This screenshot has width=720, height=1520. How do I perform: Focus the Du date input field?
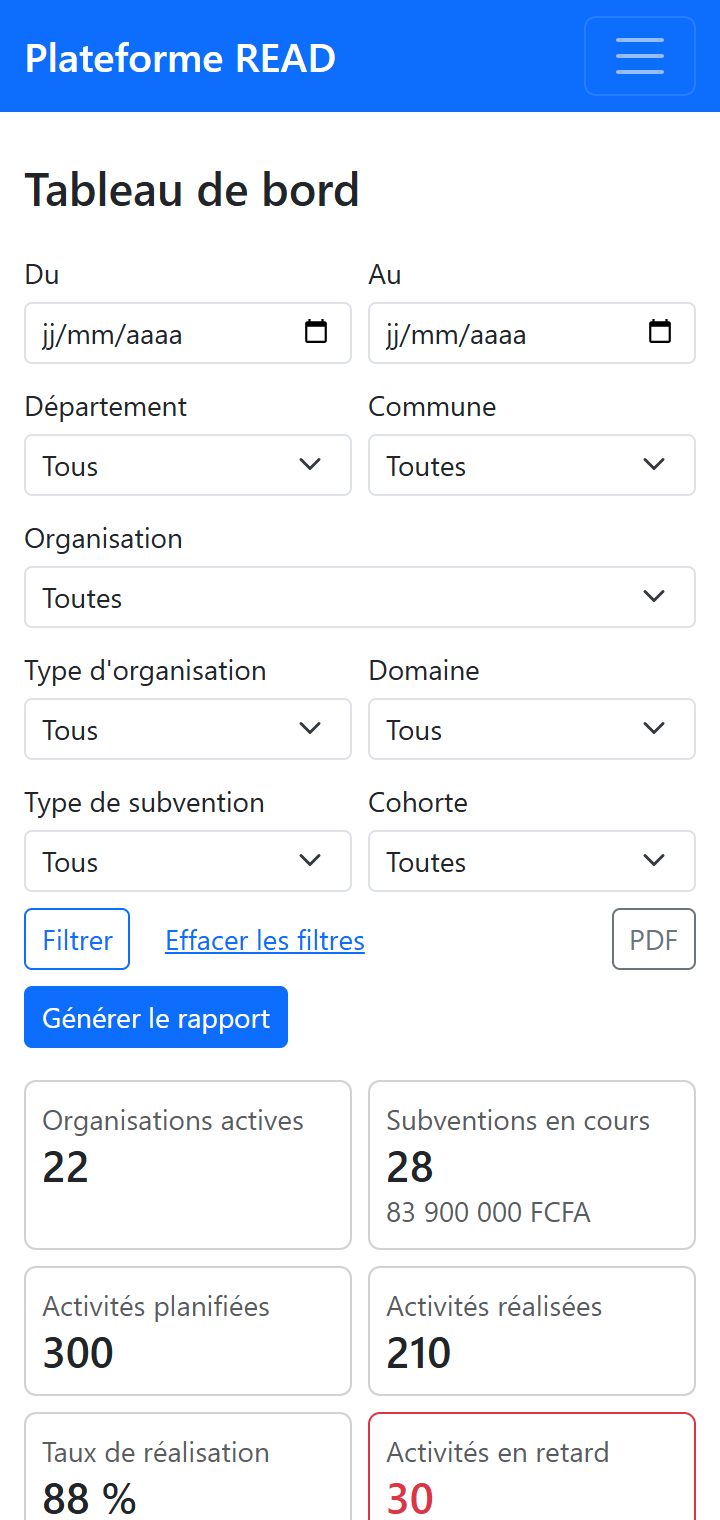pos(188,333)
